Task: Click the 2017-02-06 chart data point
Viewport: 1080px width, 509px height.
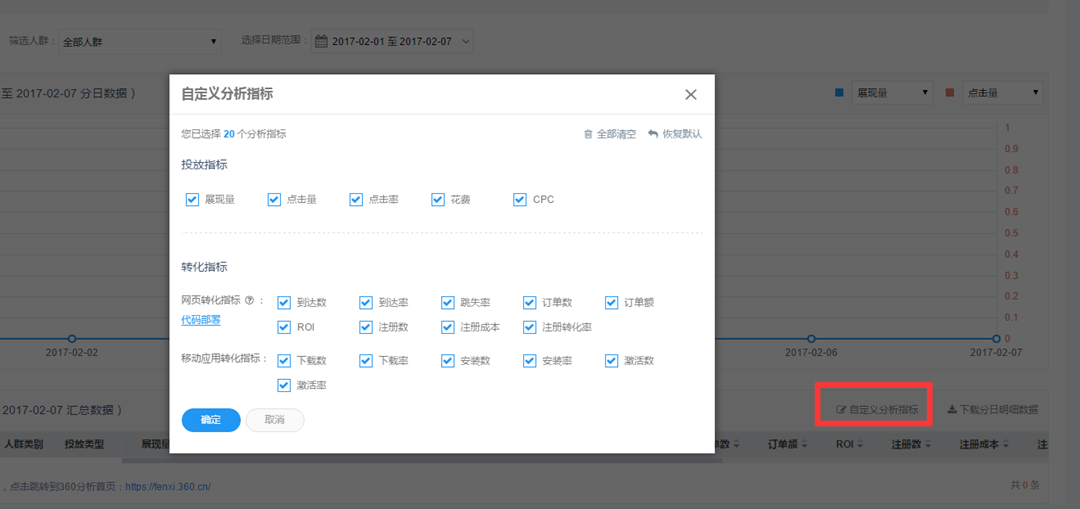Action: tap(811, 338)
